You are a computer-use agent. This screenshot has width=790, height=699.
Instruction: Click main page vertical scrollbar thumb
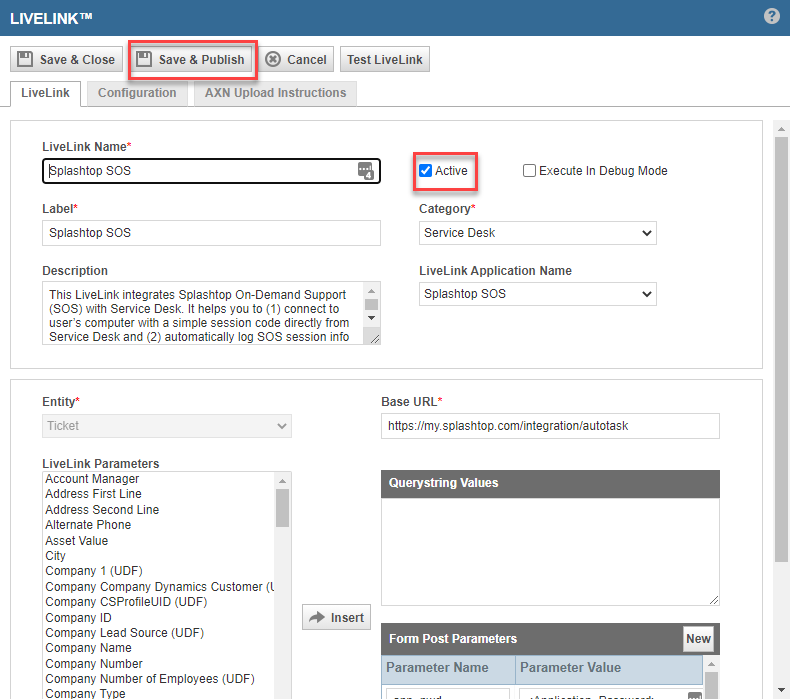coord(781,349)
